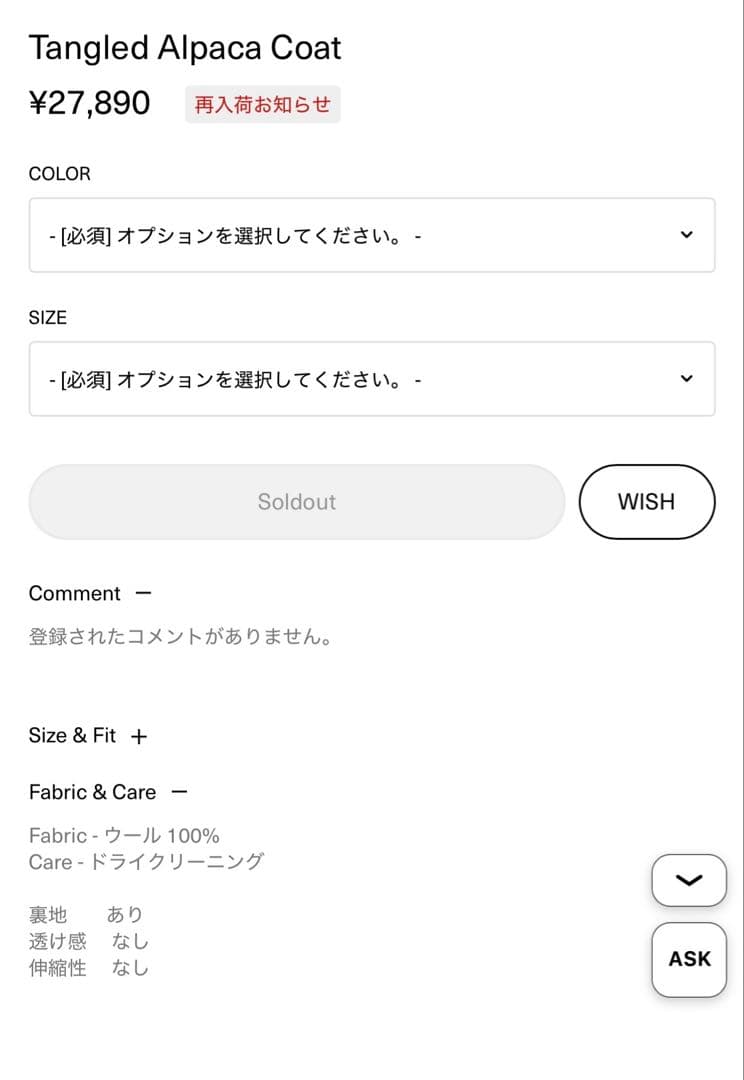Click the ¥27,890 price text

point(90,103)
